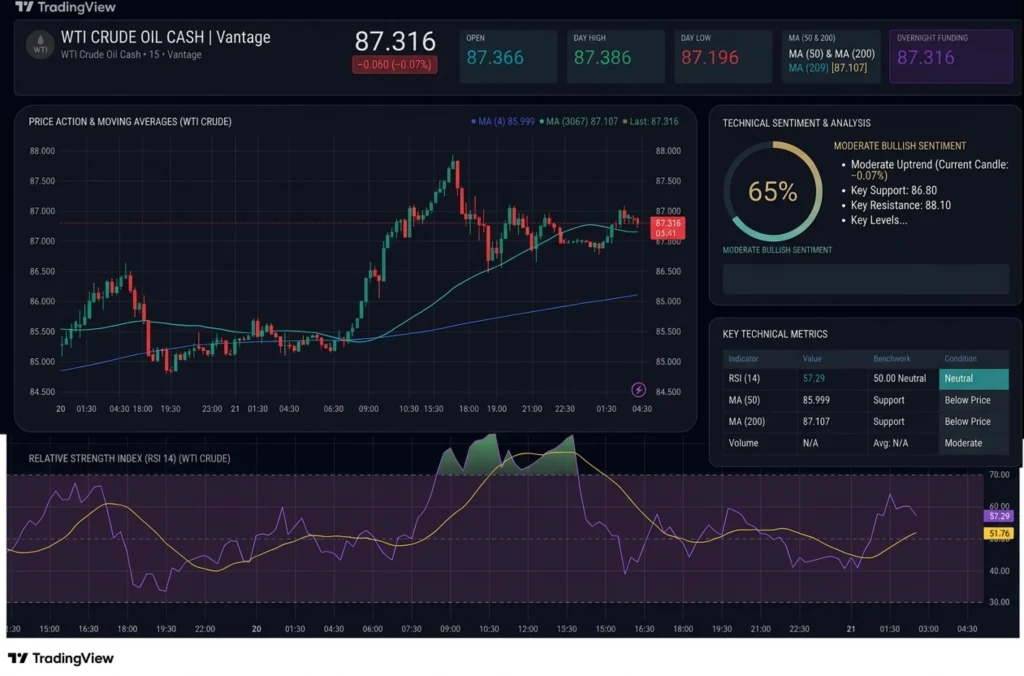Image resolution: width=1024 pixels, height=676 pixels.
Task: Select the Day Low 87.196 card
Action: pos(723,56)
